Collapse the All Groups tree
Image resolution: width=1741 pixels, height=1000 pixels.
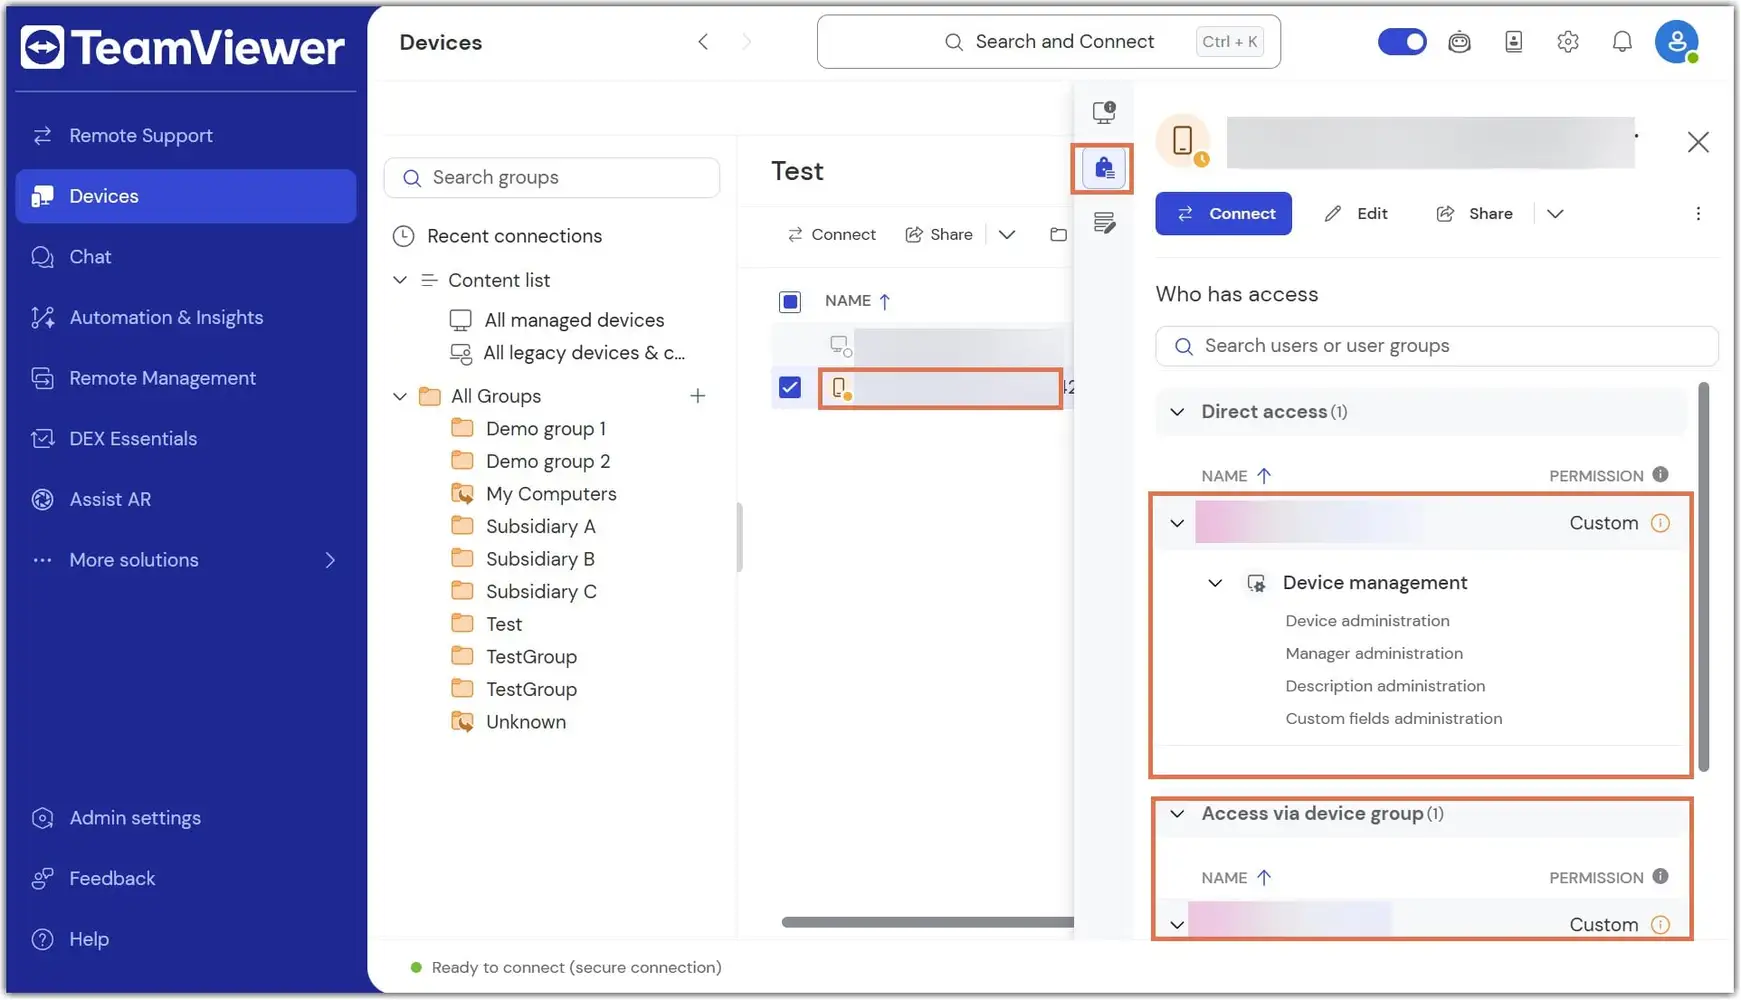399,396
